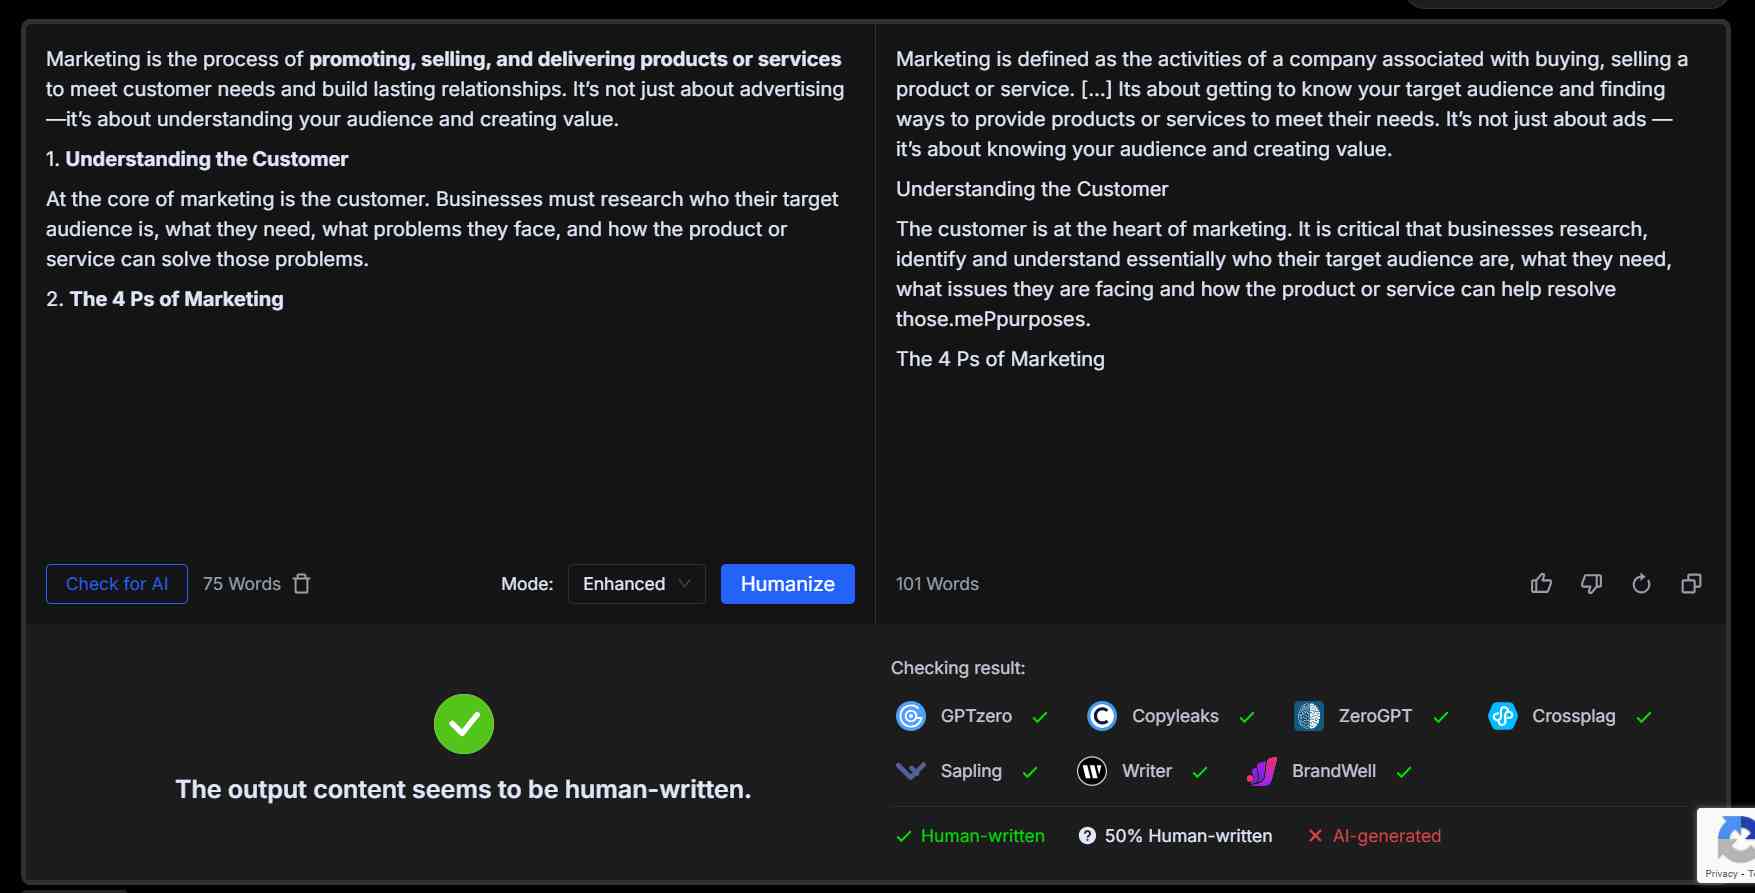Open the Mode dropdown set to Enhanced

coord(637,584)
